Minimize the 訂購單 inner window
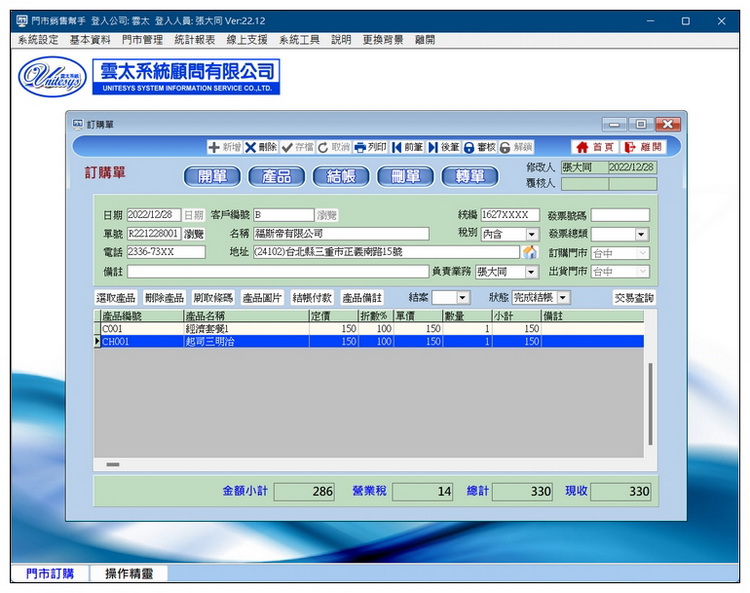The width and height of the screenshot is (750, 593). pyautogui.click(x=615, y=124)
